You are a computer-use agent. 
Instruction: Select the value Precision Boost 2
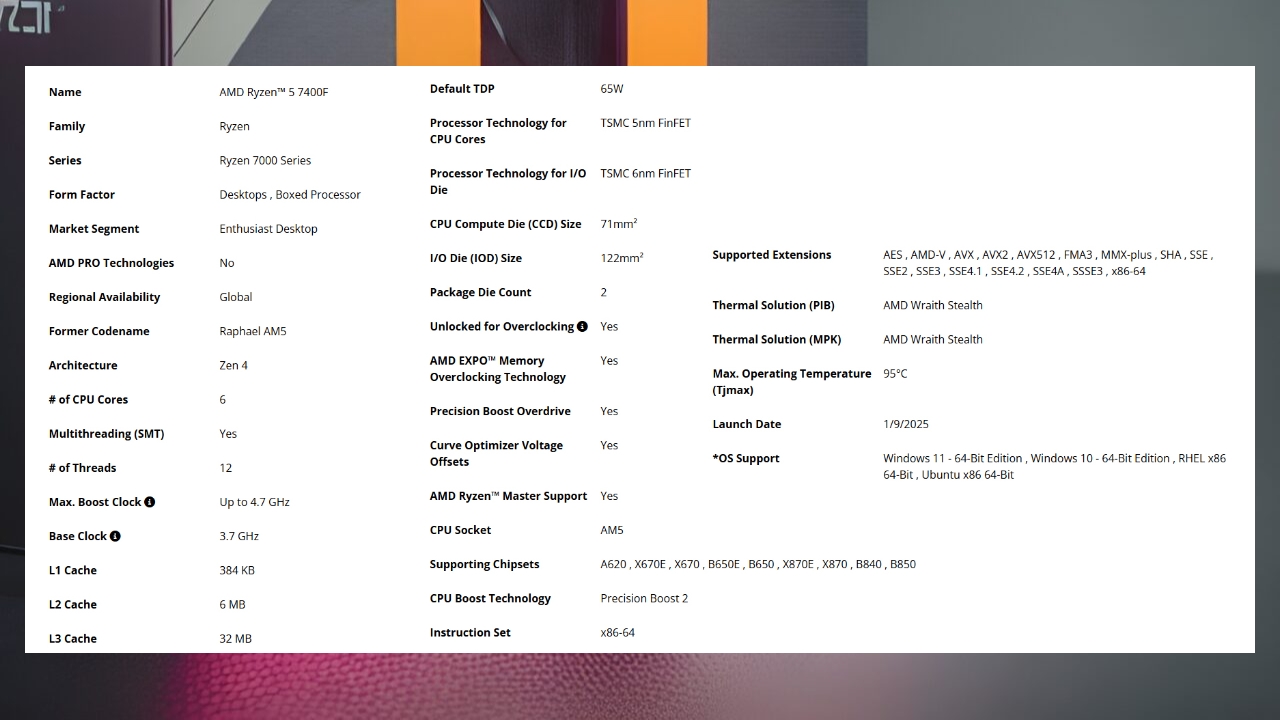pos(644,598)
